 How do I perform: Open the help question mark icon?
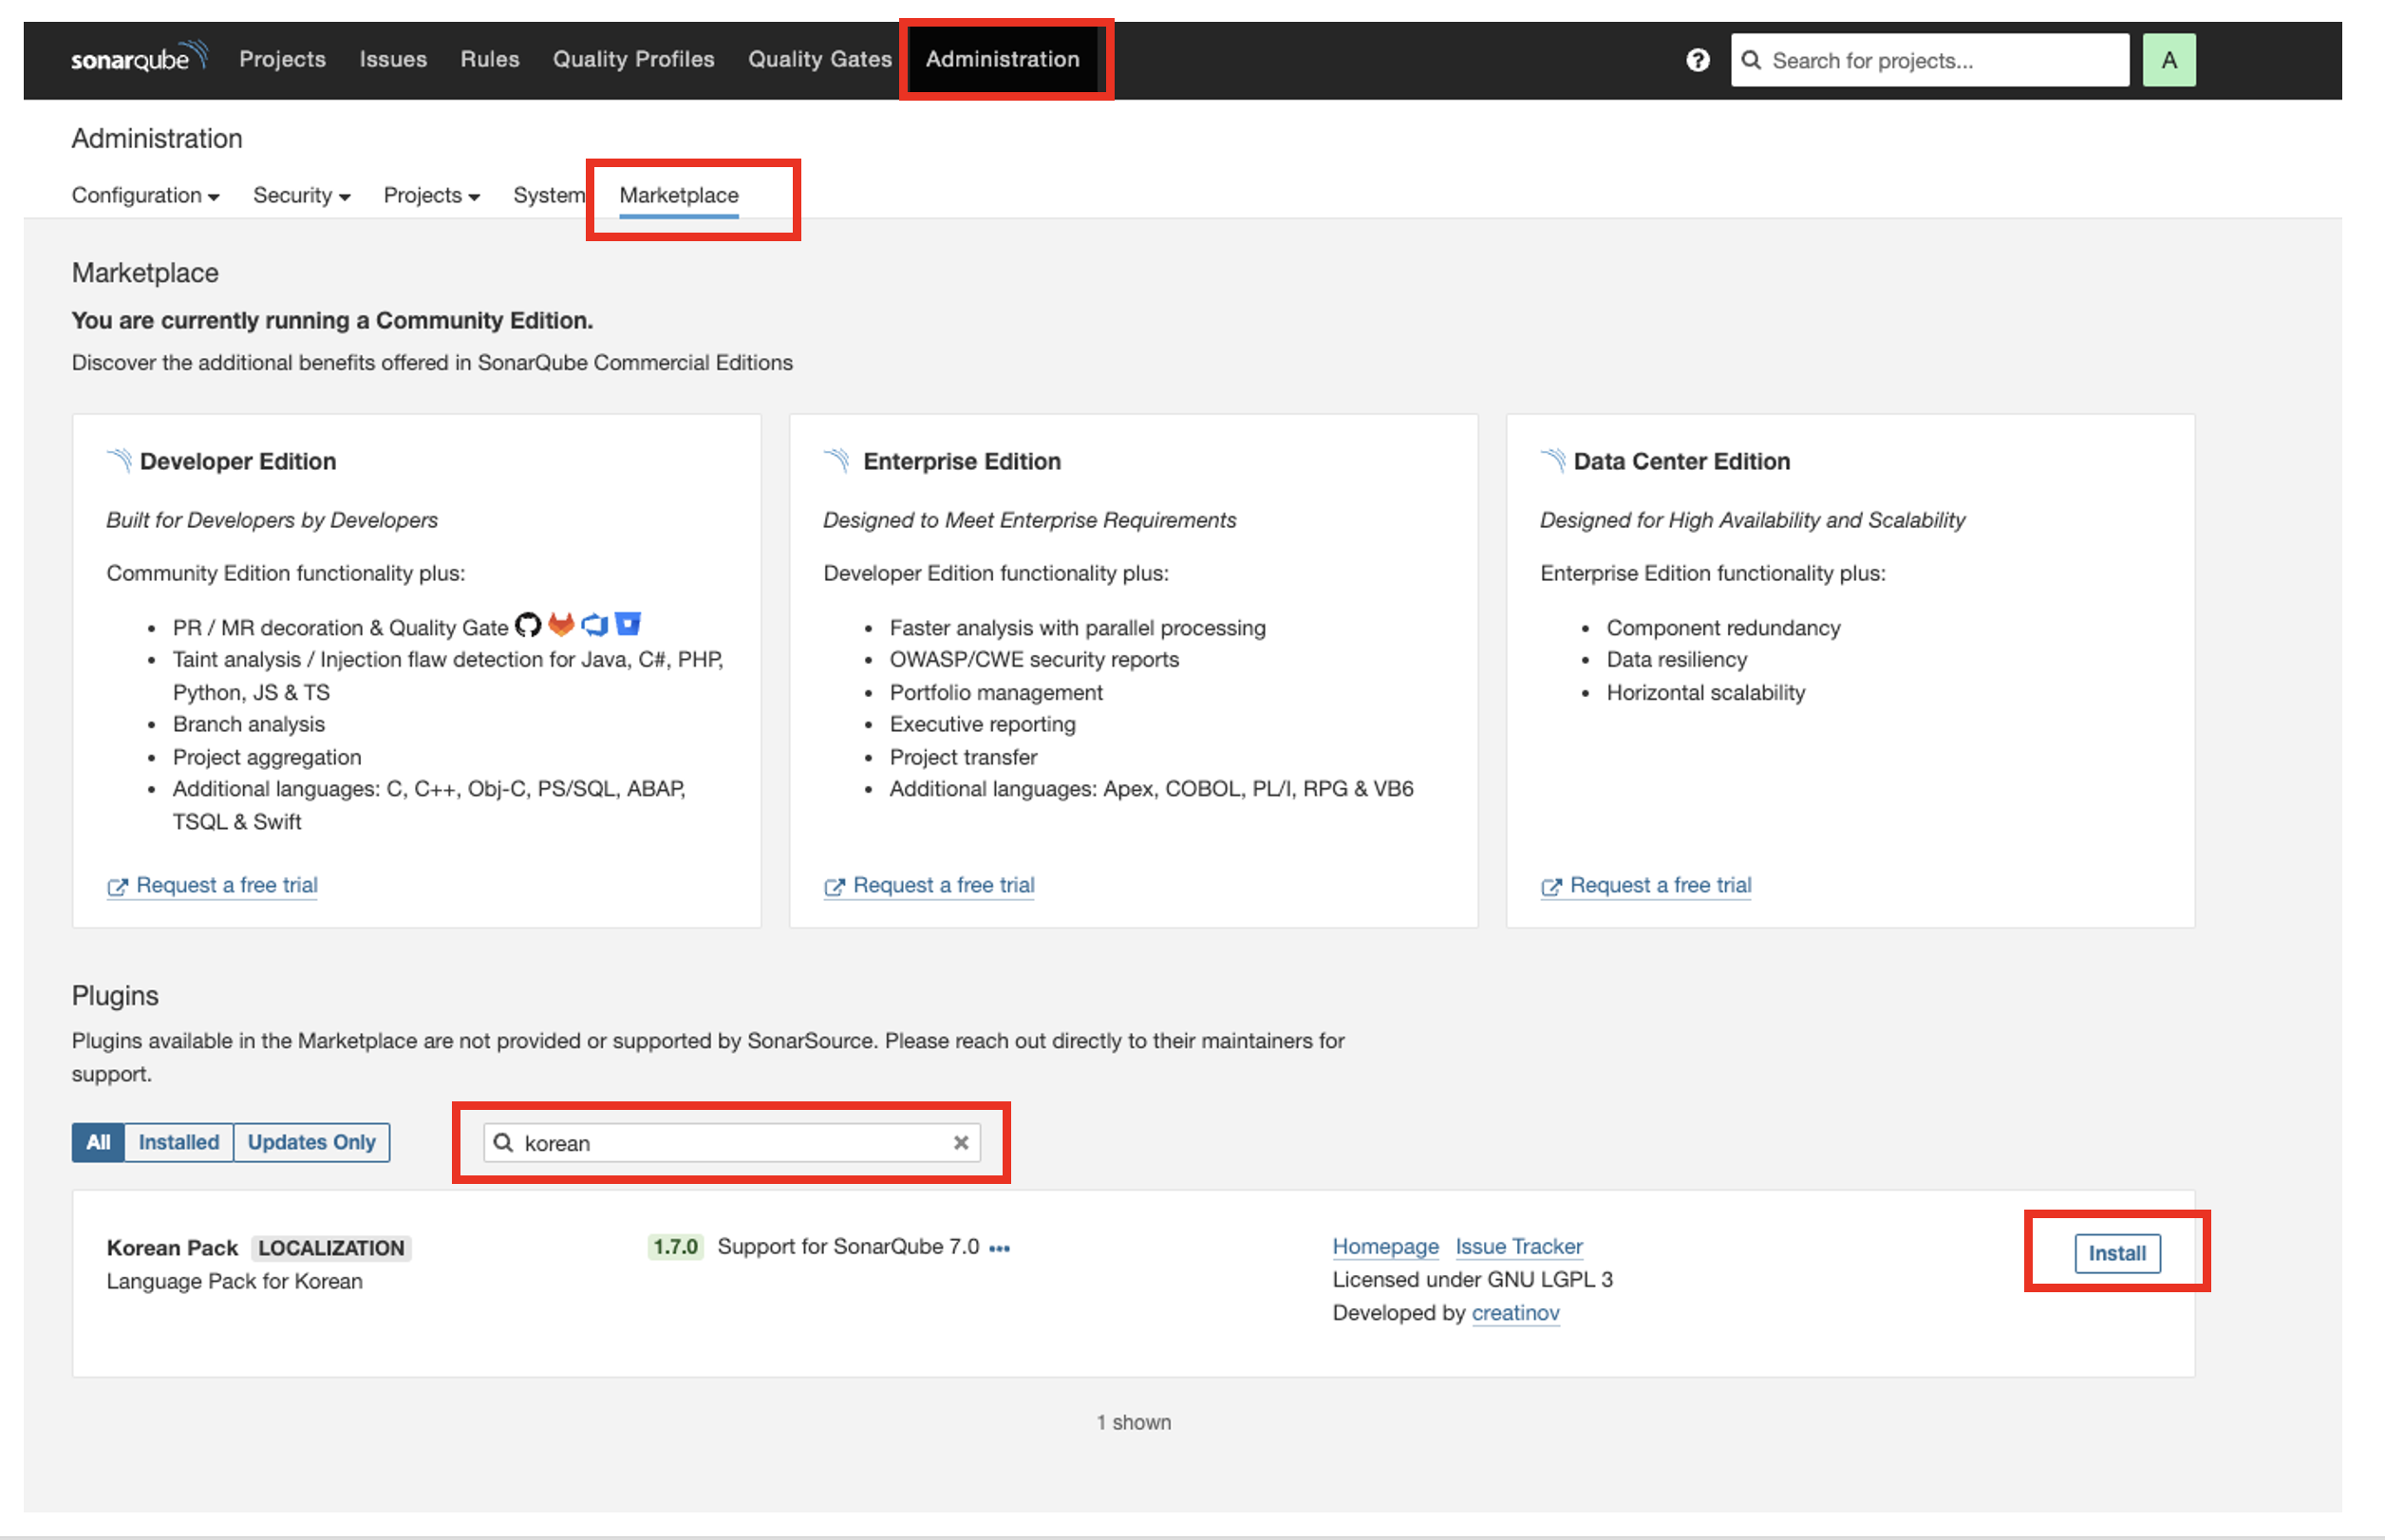[x=1697, y=60]
